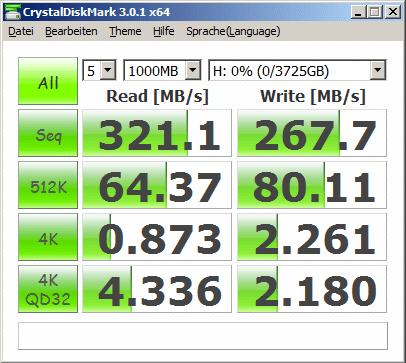
Task: Click the 512K write result 80.11
Action: tap(312, 185)
